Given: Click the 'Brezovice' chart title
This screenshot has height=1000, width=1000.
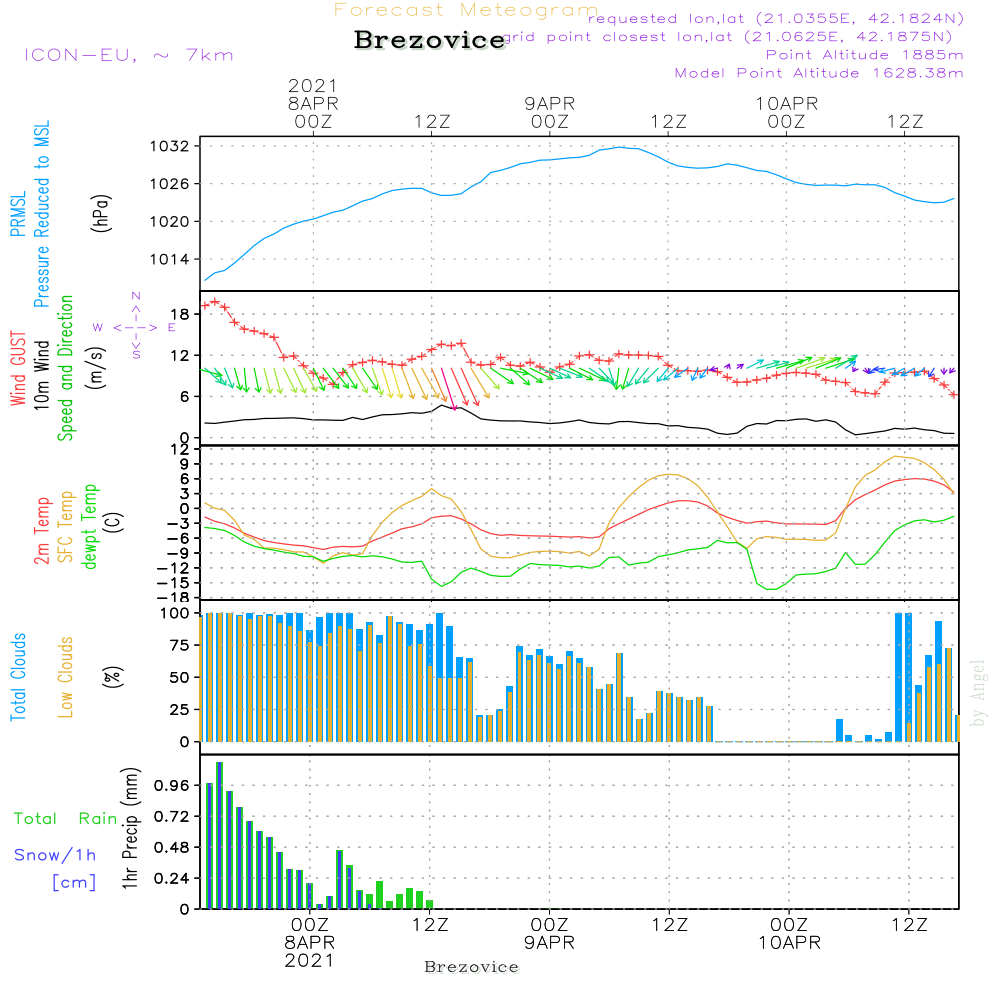Looking at the screenshot, I should coord(430,40).
